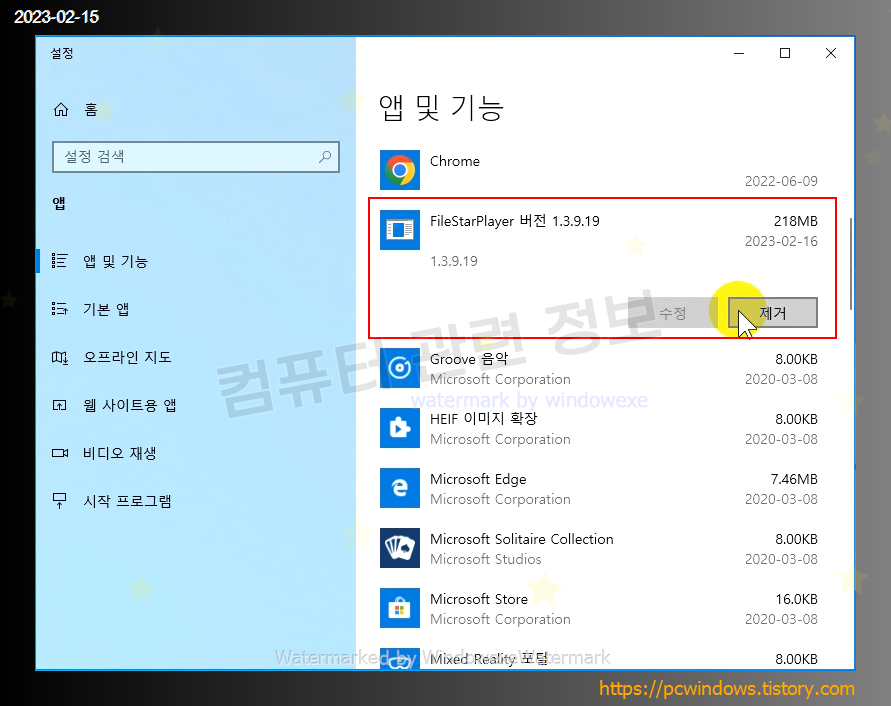Viewport: 891px width, 706px height.
Task: Click the Microsoft Solitaire Collection icon
Action: 400,548
